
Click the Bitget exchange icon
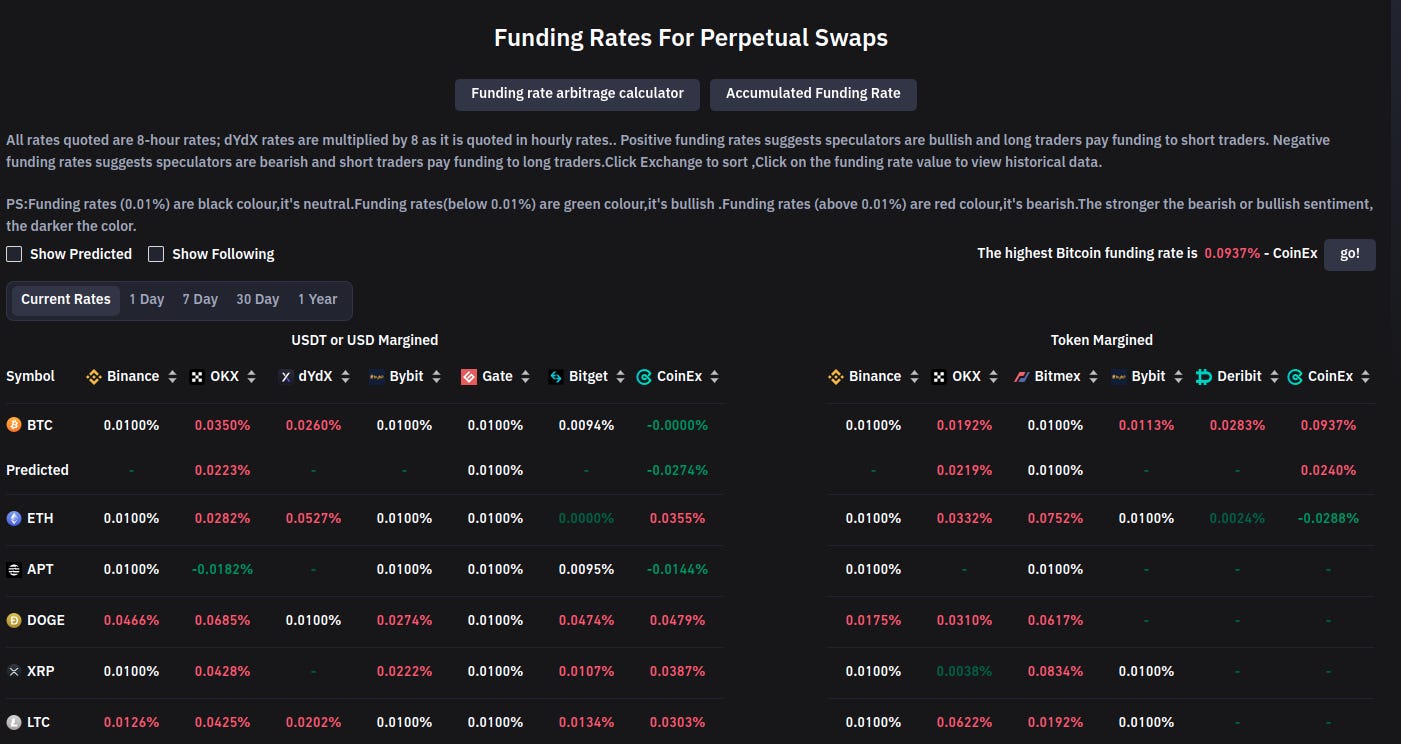(556, 376)
